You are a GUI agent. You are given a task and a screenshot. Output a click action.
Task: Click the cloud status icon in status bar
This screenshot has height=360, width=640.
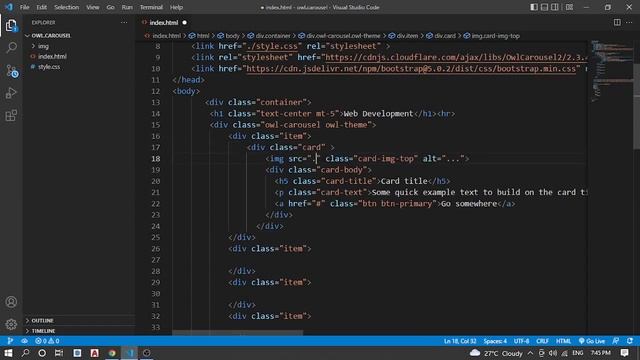(24, 341)
